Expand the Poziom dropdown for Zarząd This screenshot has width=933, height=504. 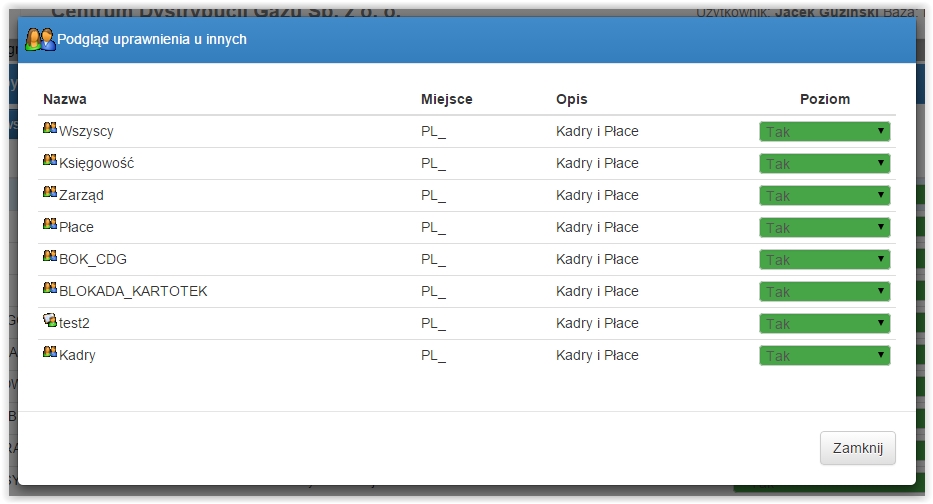824,196
